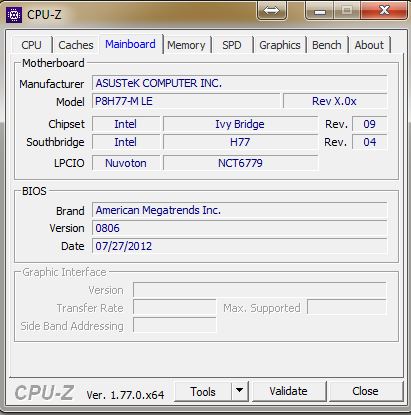Open the Bench tab
Screen dimensions: 411x415
tap(327, 45)
